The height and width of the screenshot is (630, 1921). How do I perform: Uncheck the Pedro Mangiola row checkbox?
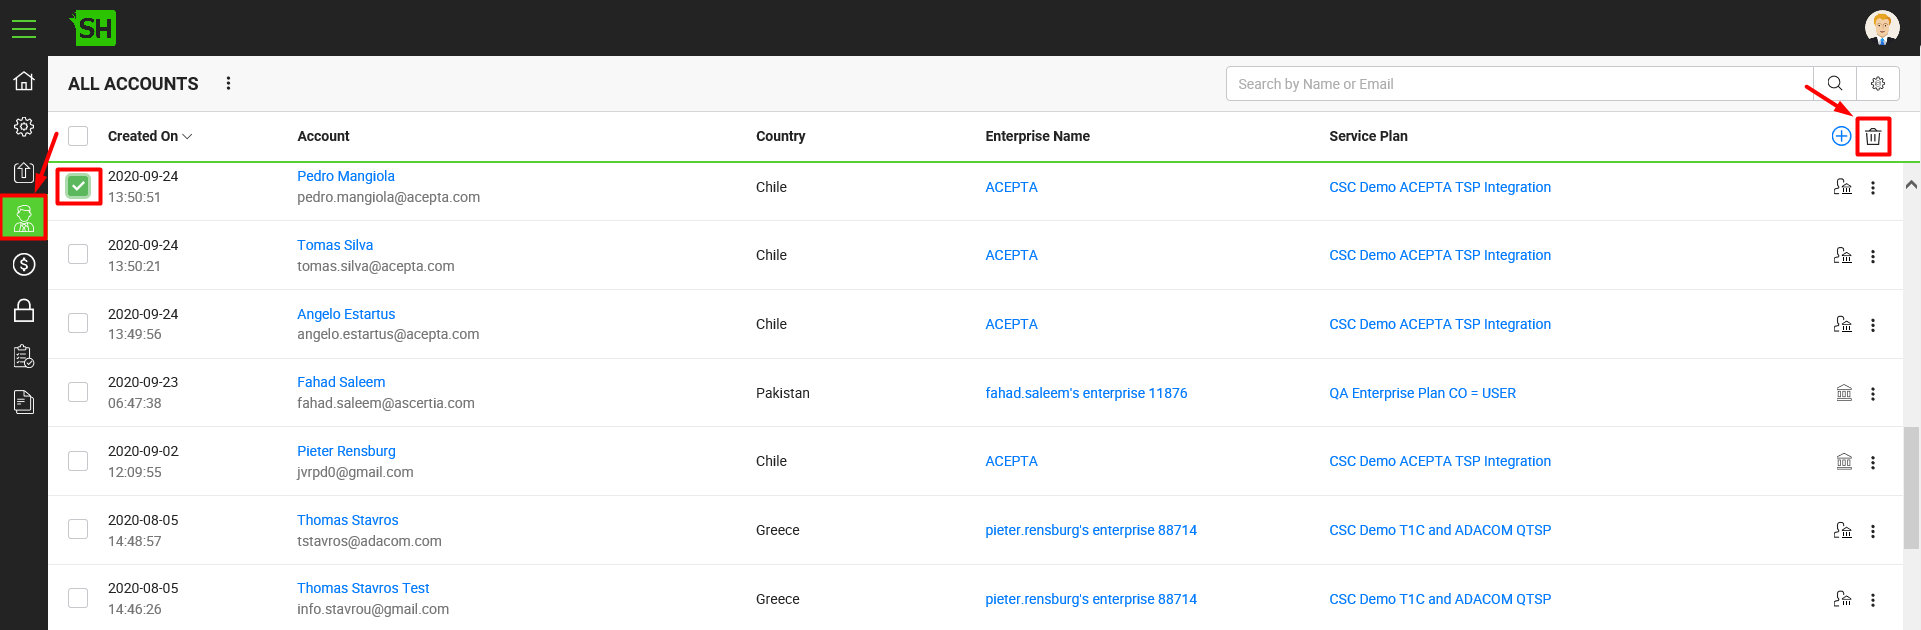pos(78,186)
